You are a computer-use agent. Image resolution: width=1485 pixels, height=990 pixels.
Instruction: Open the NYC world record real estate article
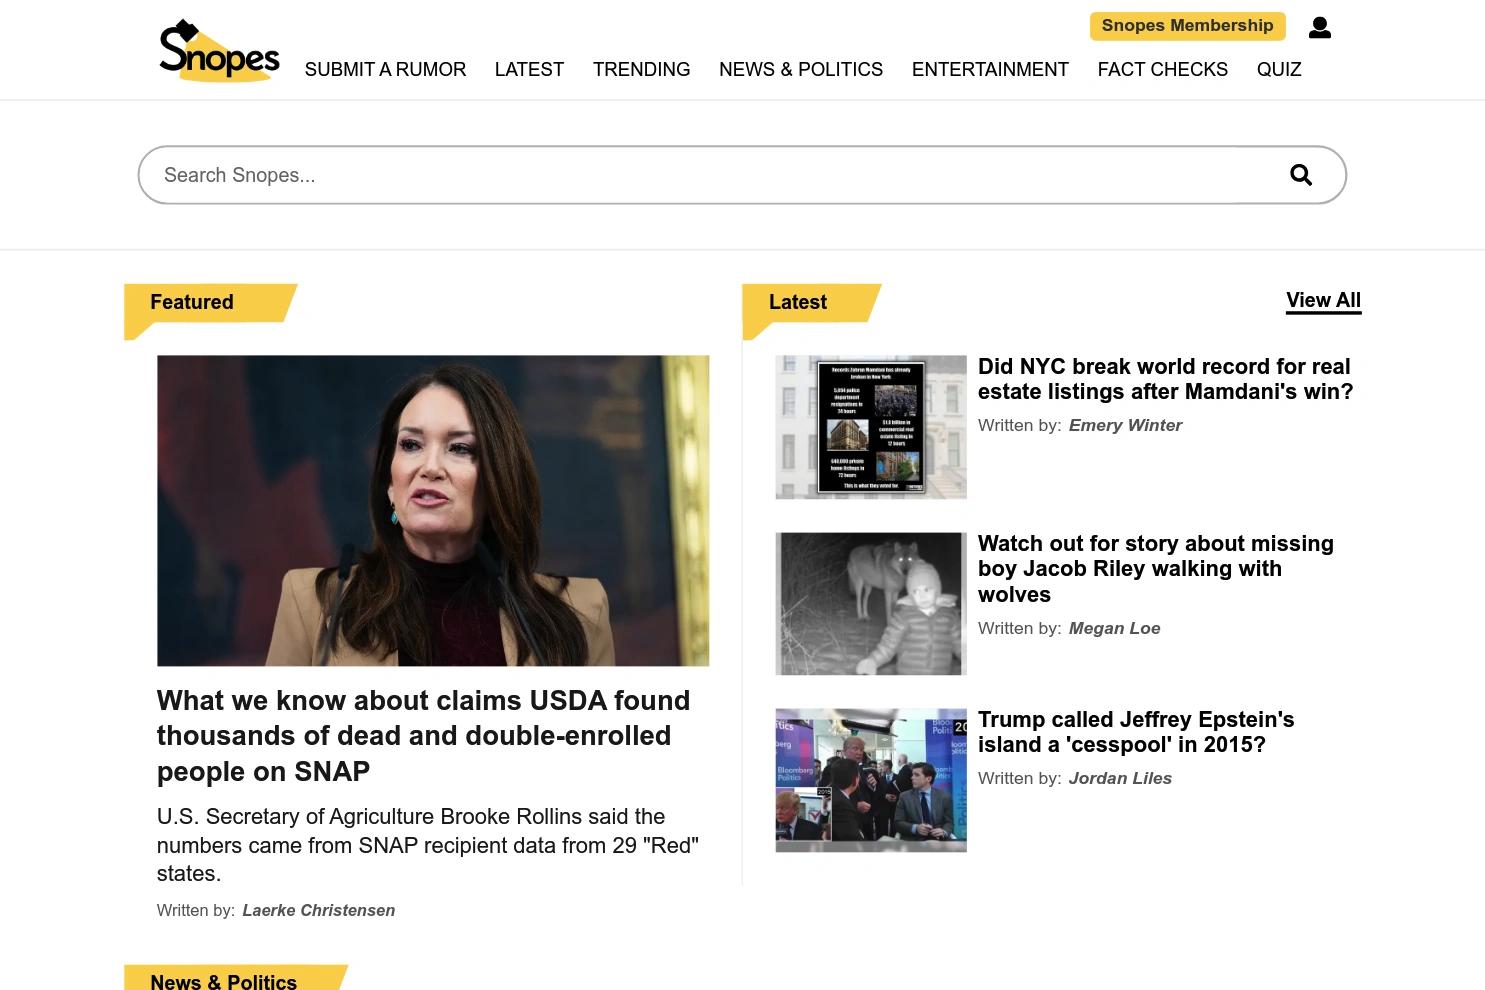click(1165, 379)
